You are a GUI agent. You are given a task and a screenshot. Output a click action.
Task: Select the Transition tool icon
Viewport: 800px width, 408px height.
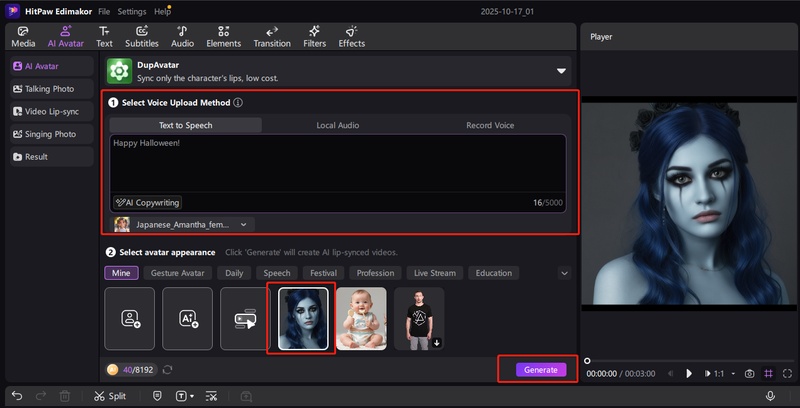coord(272,37)
